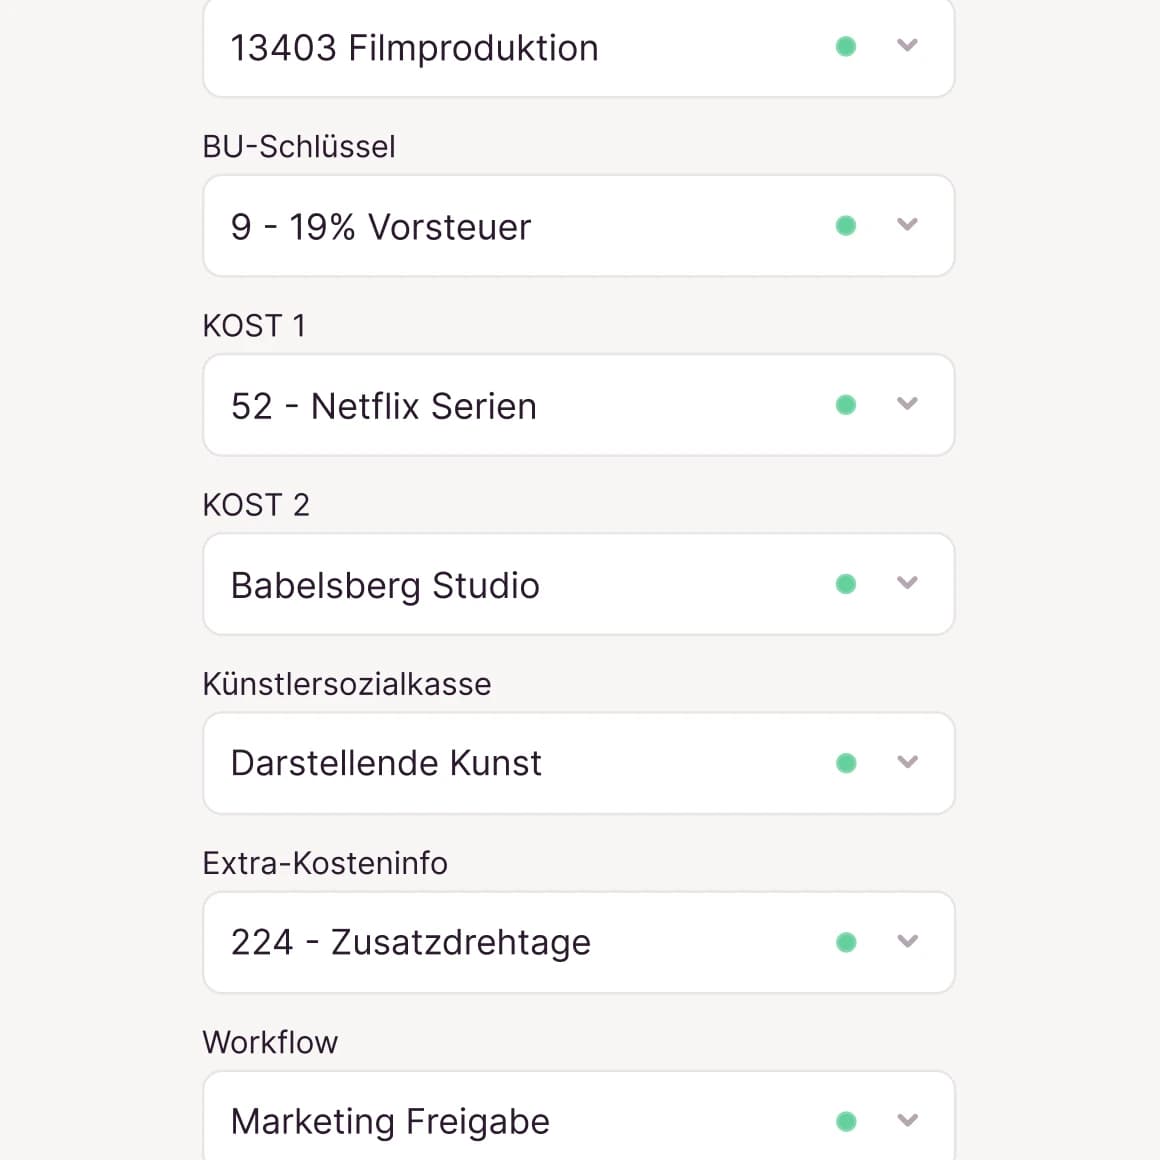Screen dimensions: 1160x1160
Task: Click the green status dot beside 13403 Filmproduktion
Action: pos(845,46)
